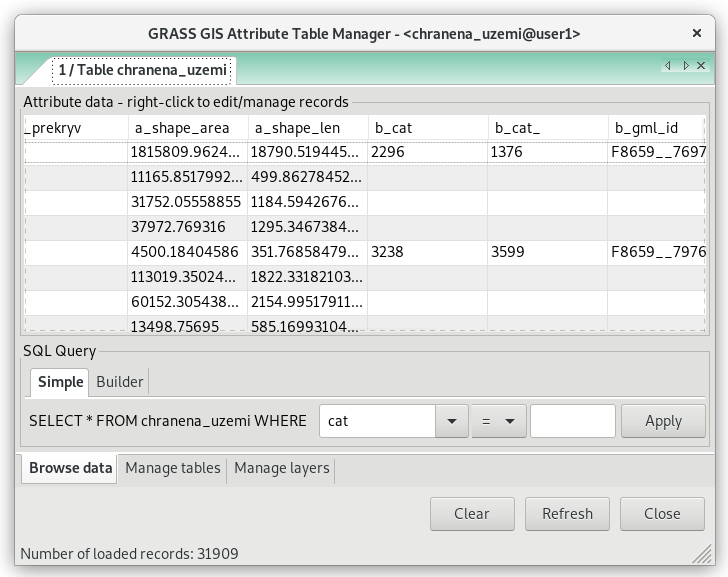Focus the WHERE value input field
Screen dimensions: 728x577
[573, 421]
